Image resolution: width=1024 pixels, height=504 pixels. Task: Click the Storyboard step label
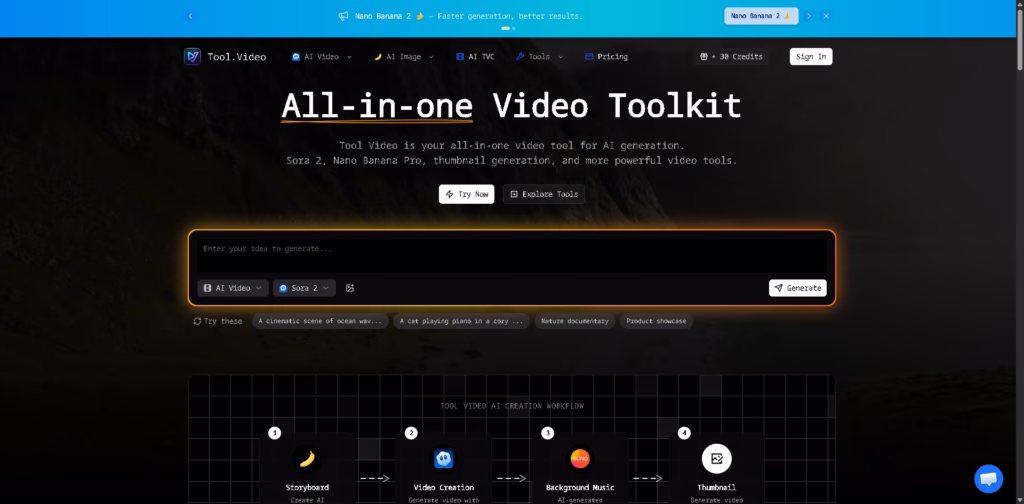click(307, 488)
